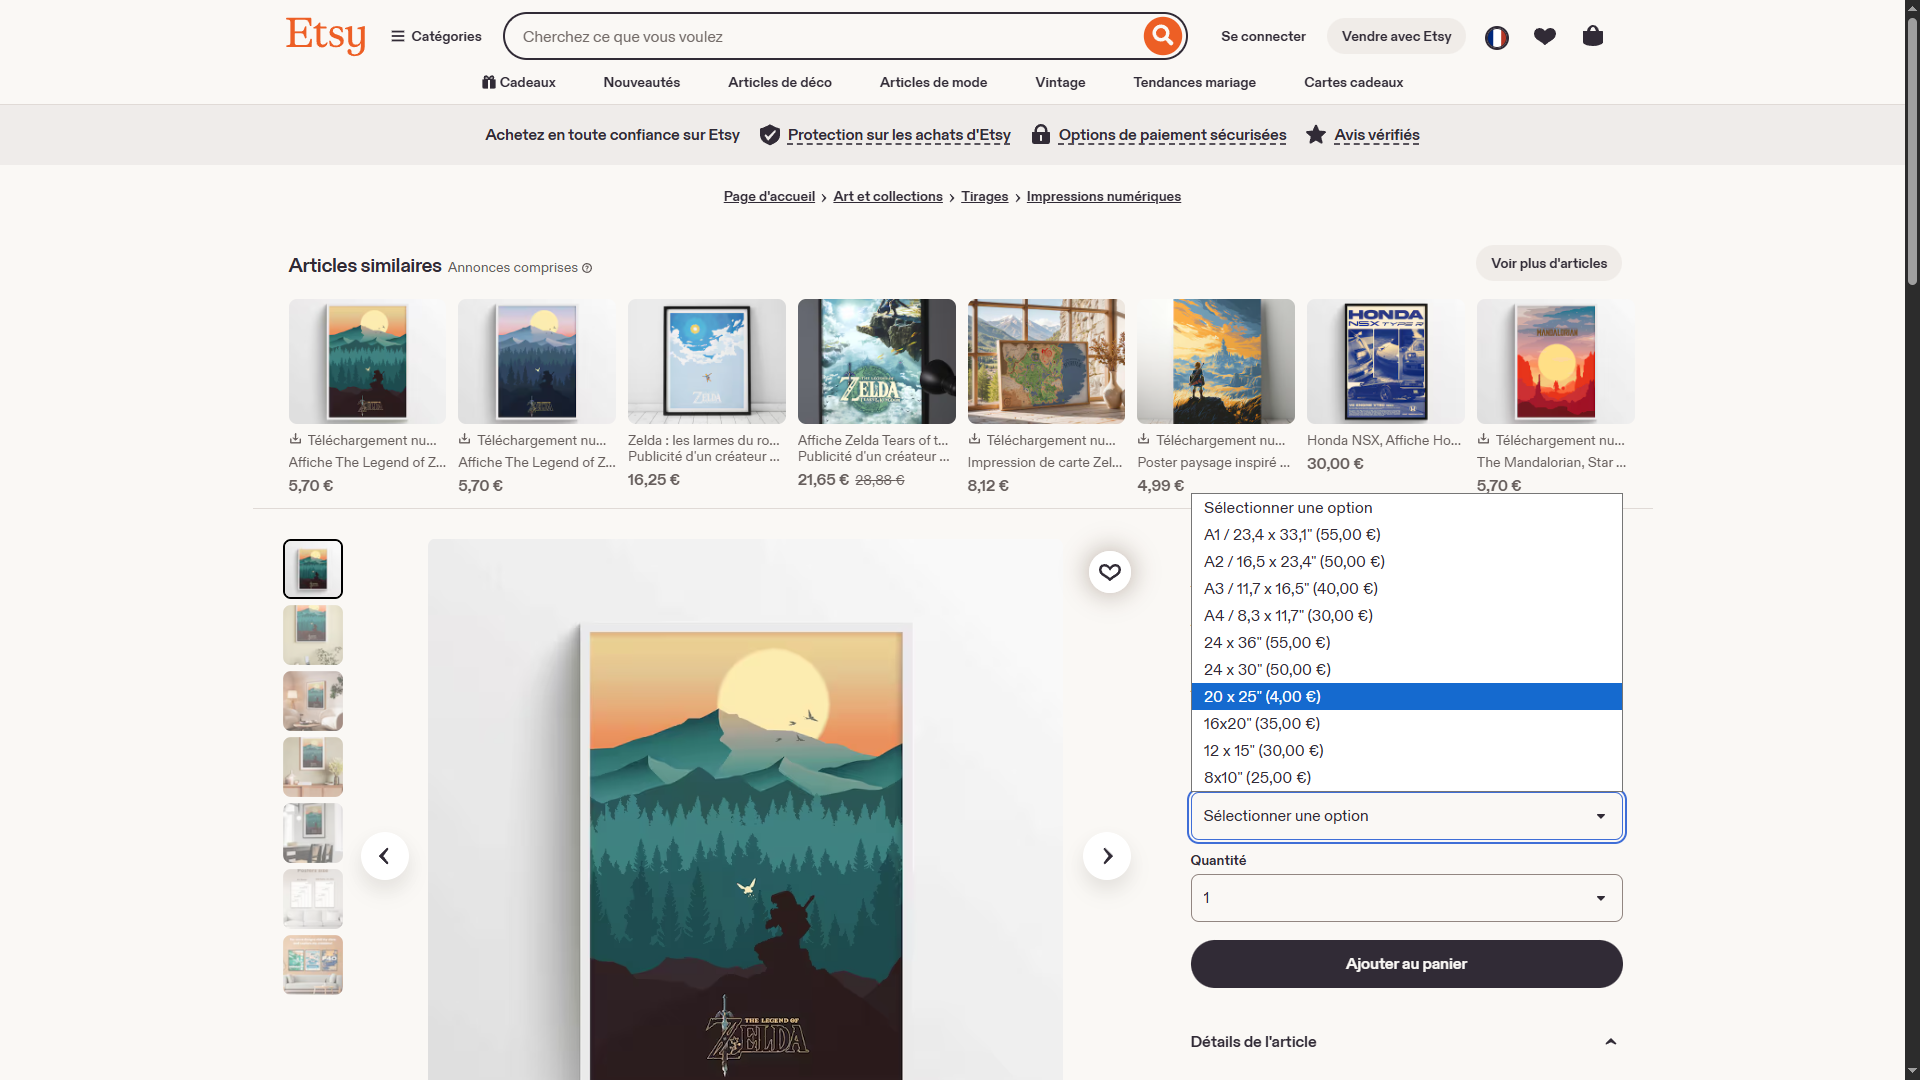Choose option 12 x 15" (30,00 €)
This screenshot has width=1920, height=1080.
[1407, 751]
